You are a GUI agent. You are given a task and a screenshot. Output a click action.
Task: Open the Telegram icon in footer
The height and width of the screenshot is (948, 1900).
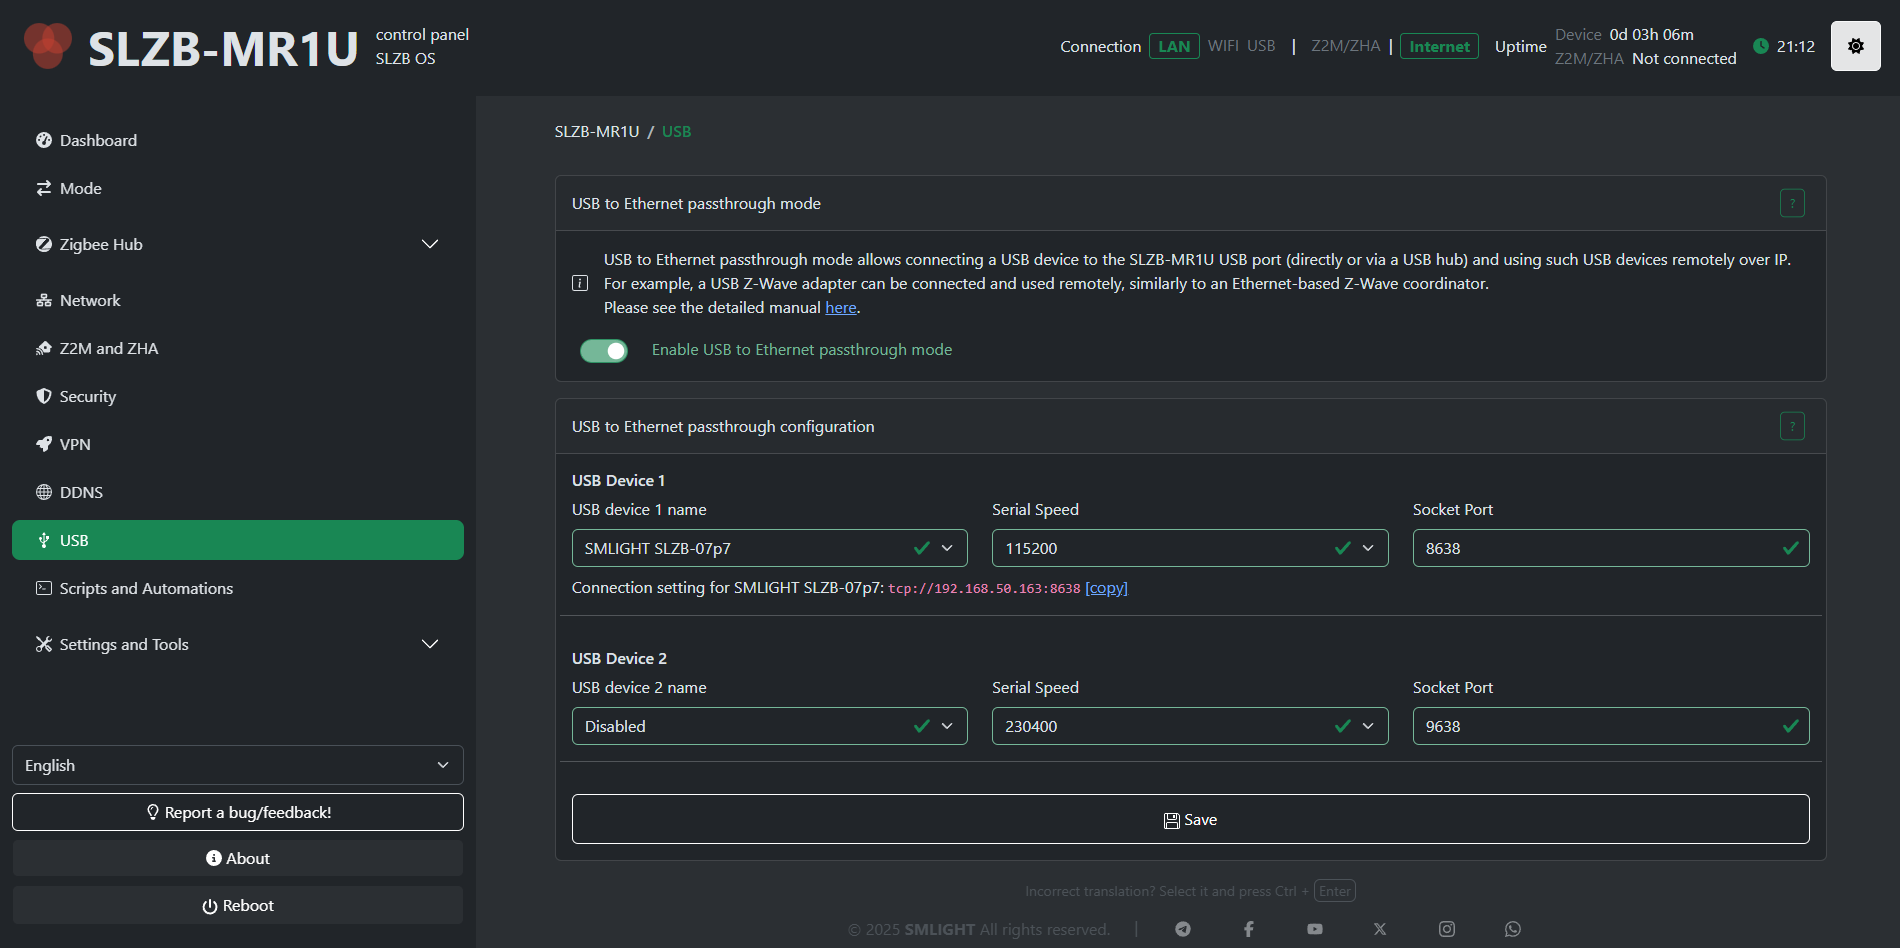click(x=1183, y=929)
